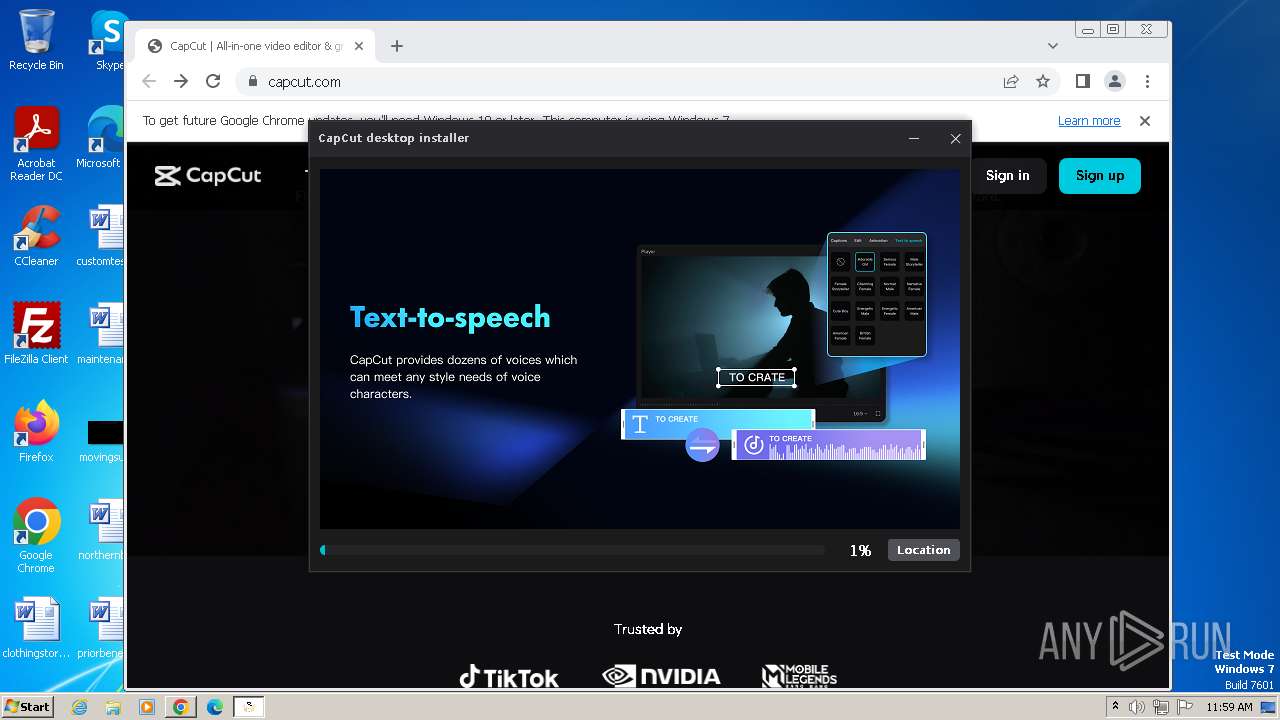
Task: Open Internet Explorer from the taskbar
Action: pos(80,707)
